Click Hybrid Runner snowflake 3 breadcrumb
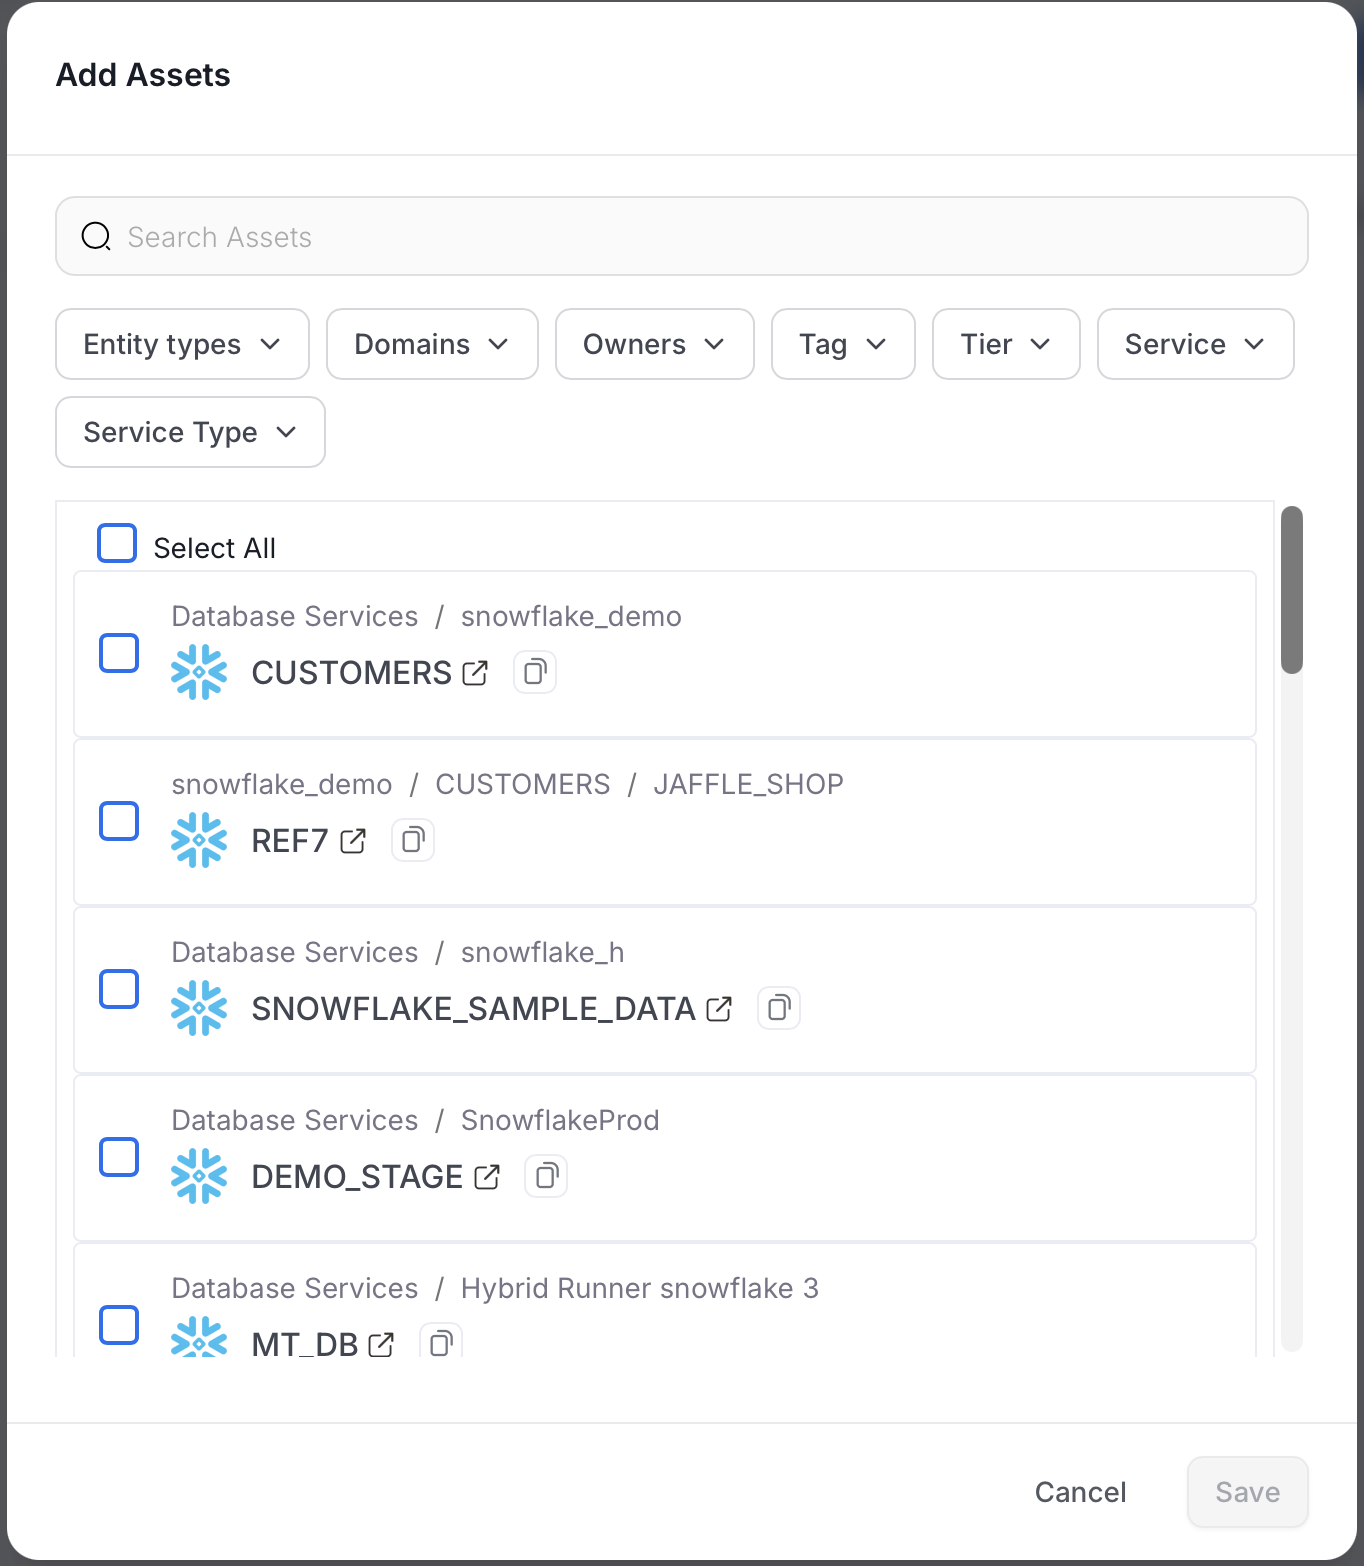1364x1566 pixels. (640, 1288)
